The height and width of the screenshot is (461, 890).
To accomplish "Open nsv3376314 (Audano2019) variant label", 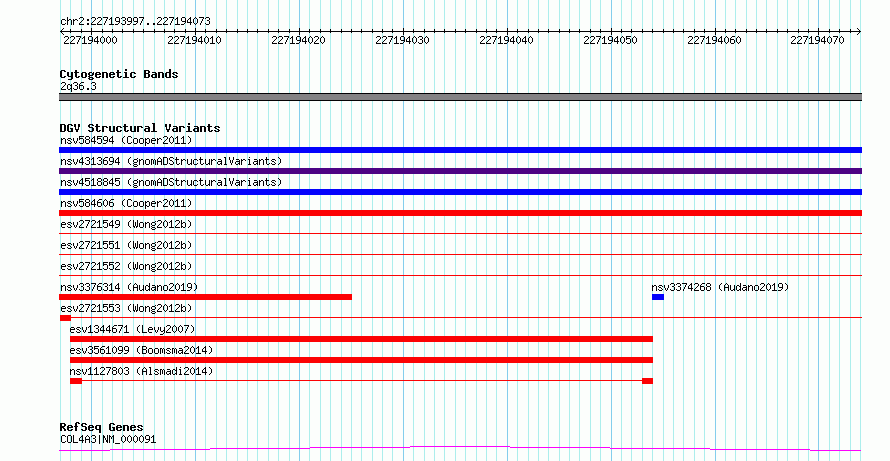I will point(129,287).
